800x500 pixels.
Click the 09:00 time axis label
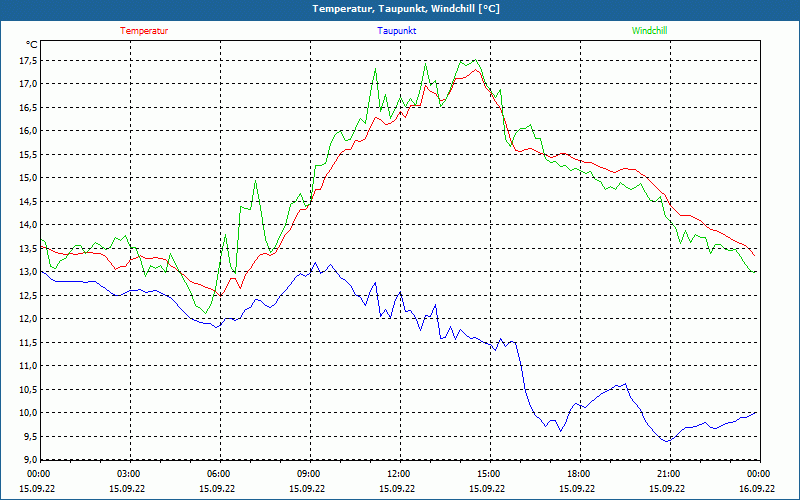[x=308, y=474]
